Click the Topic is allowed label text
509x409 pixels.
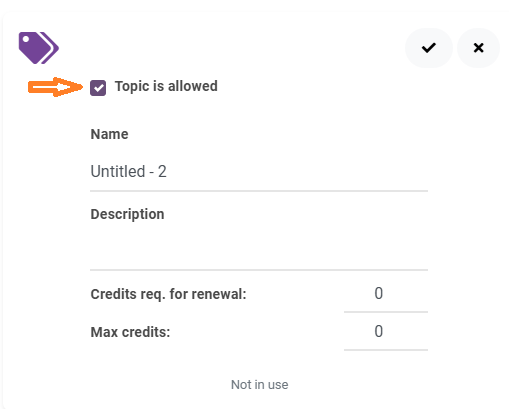coord(166,86)
